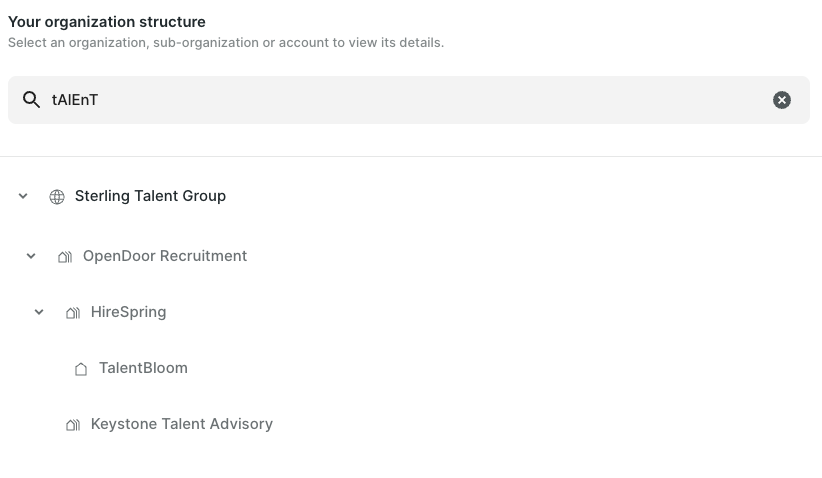Click the "Your organization structure" heading
Viewport: 822px width, 478px height.
tap(107, 22)
